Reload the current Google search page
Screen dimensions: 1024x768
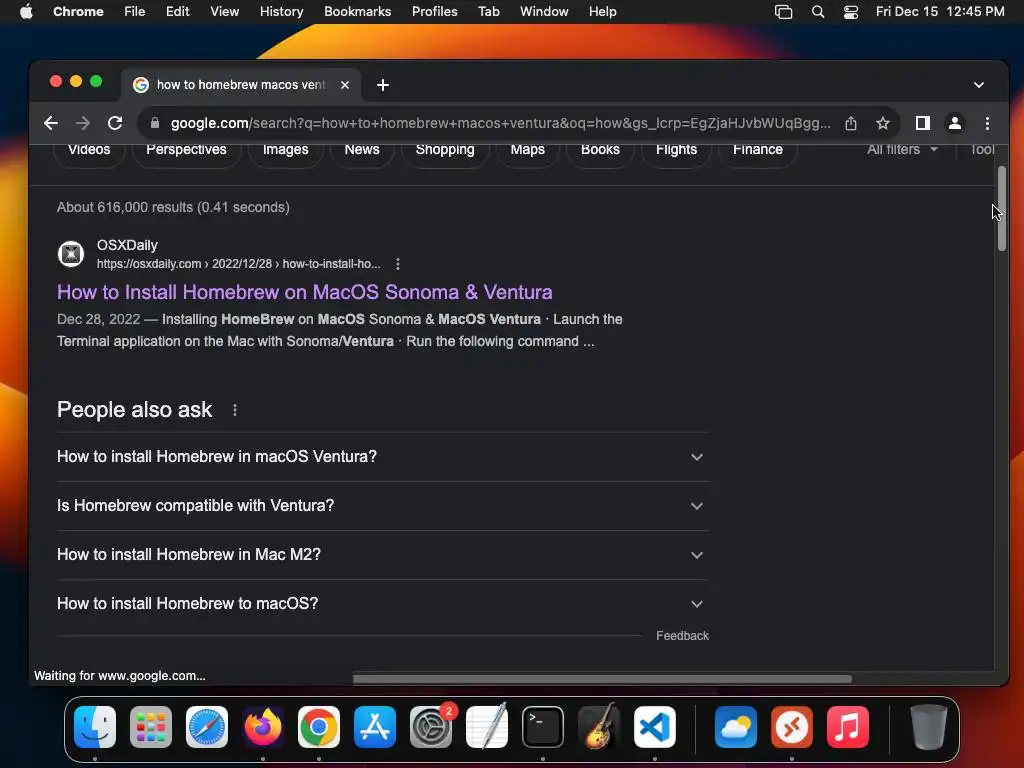point(115,123)
